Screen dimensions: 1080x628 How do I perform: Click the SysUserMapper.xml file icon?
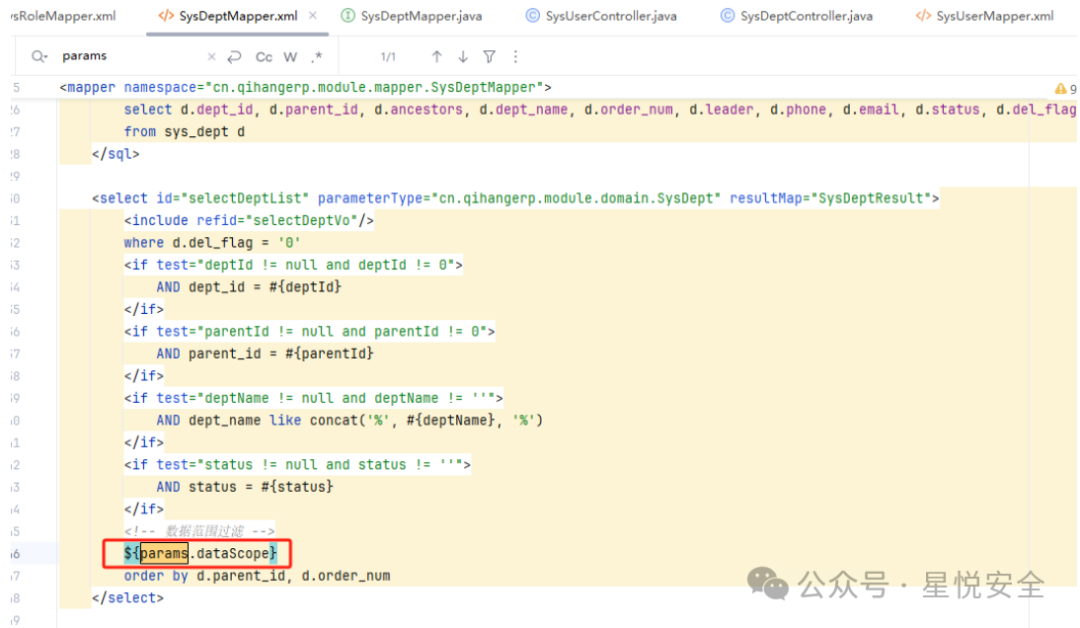tap(923, 15)
